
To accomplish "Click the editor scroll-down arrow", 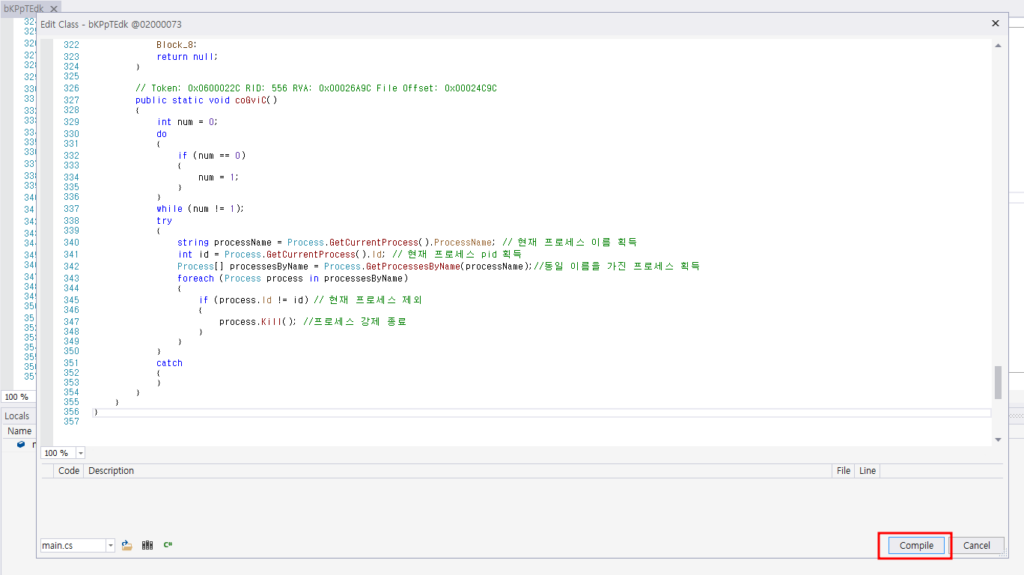I will coord(998,440).
